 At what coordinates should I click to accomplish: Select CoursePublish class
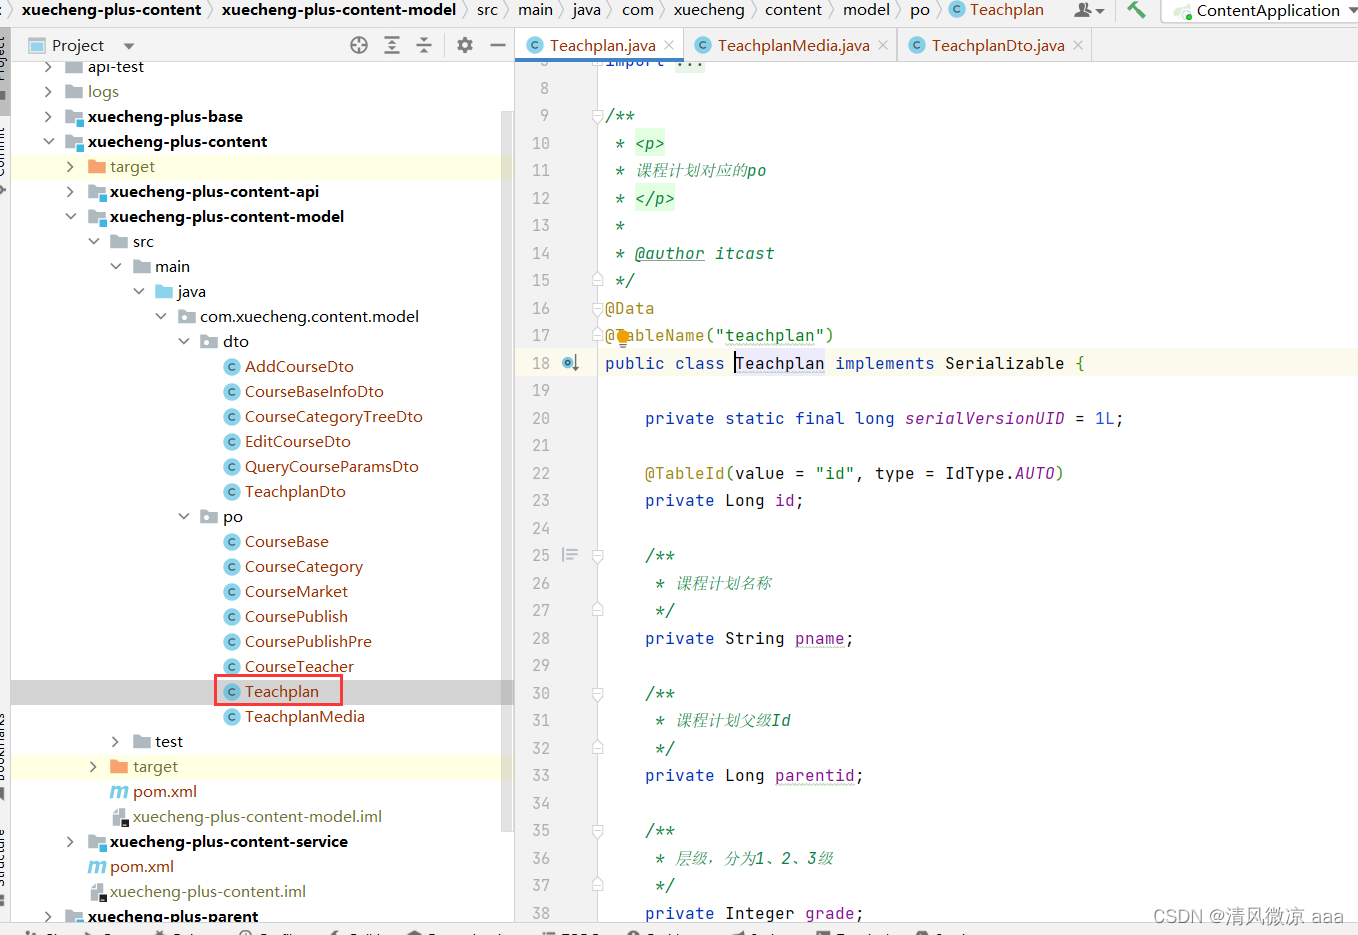pos(296,616)
